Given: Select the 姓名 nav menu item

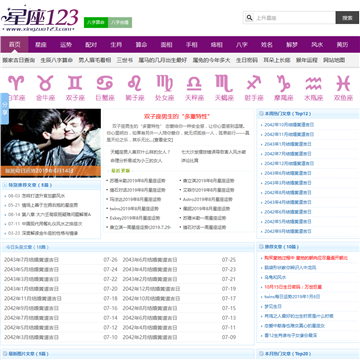Looking at the screenshot, I should point(267,45).
